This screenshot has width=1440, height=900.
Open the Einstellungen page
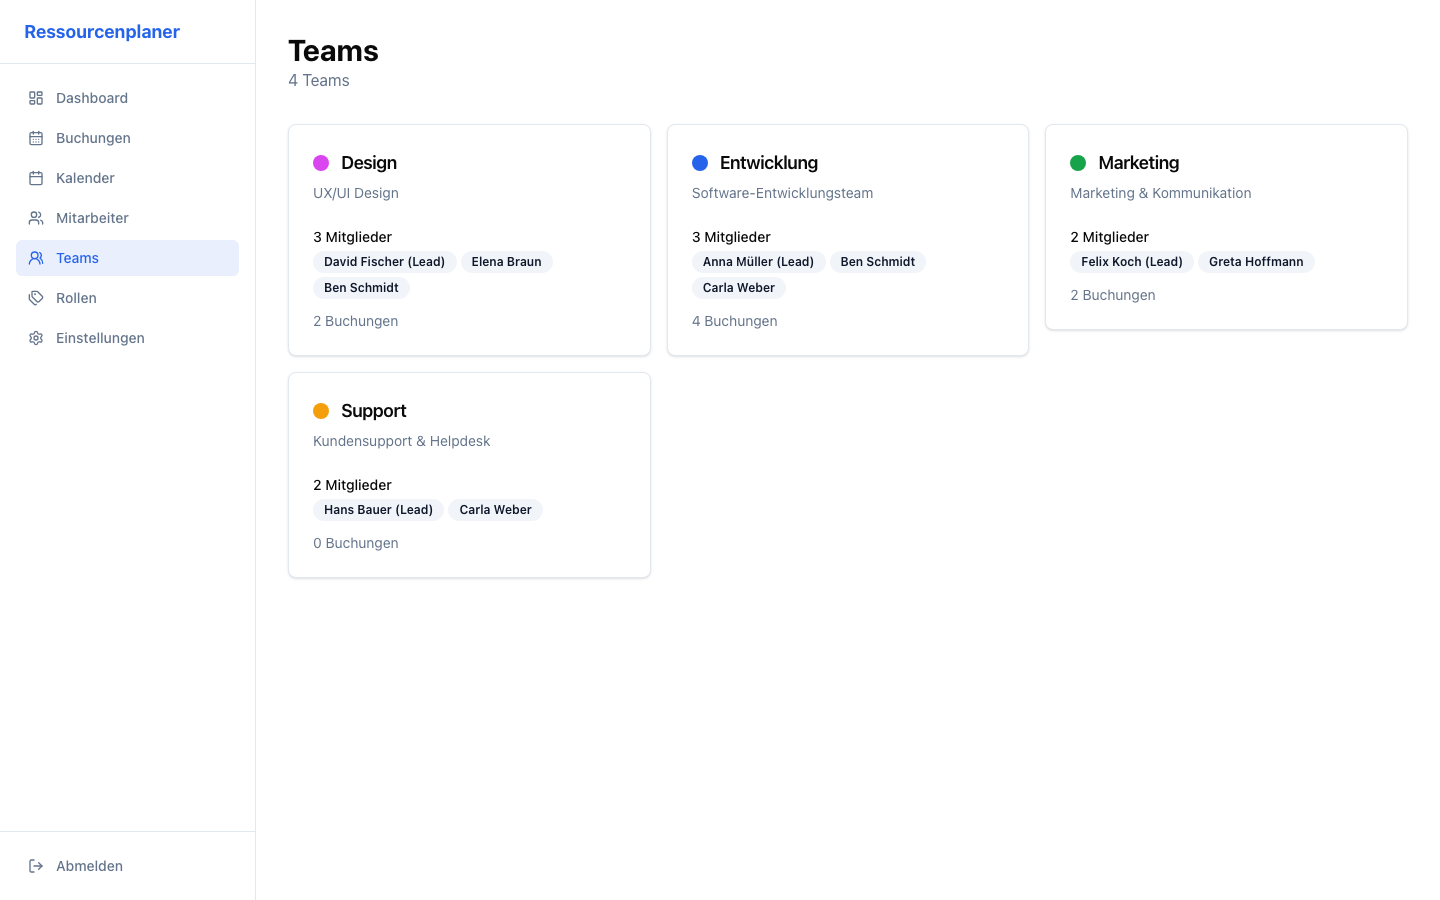[100, 338]
